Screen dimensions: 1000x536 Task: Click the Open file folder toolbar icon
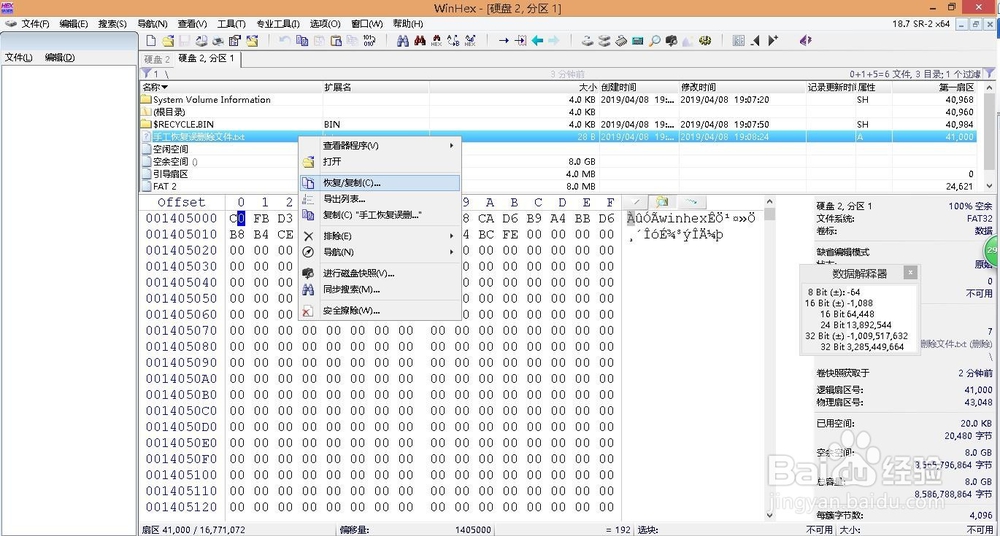click(168, 41)
